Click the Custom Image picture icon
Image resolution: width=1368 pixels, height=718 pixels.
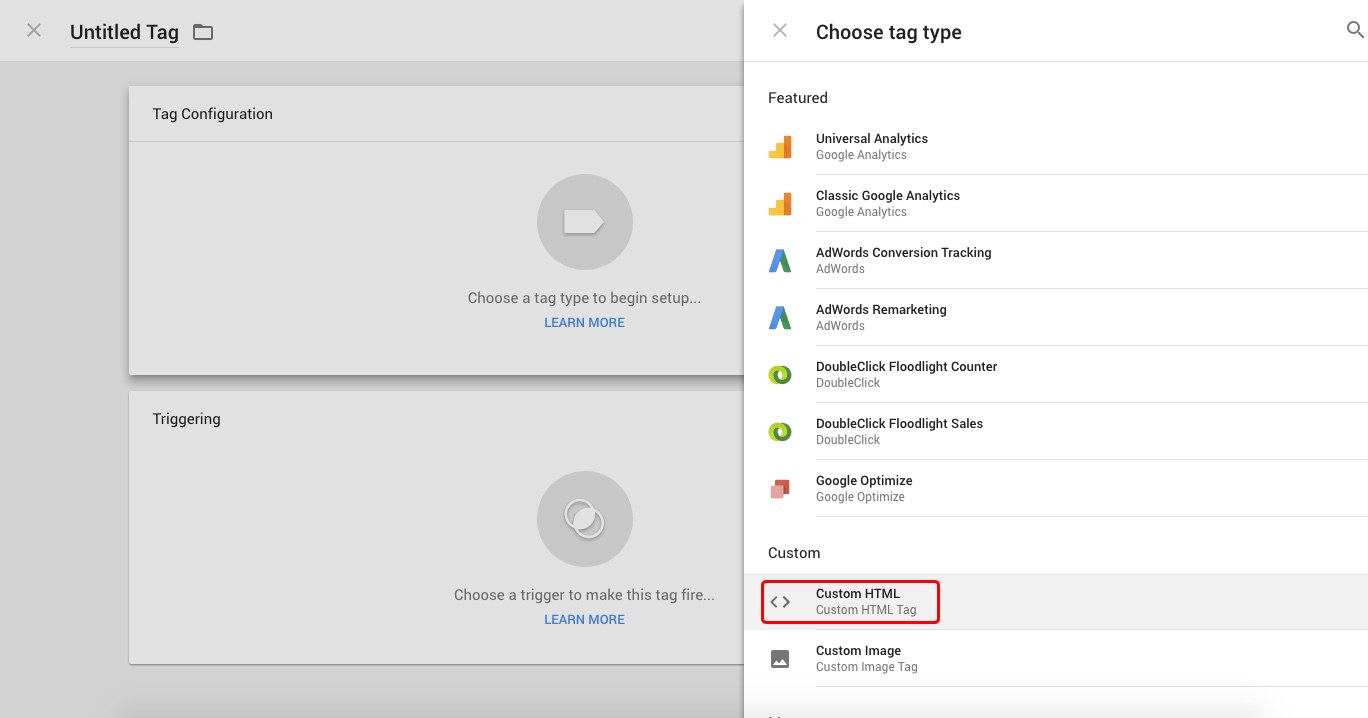pyautogui.click(x=780, y=659)
